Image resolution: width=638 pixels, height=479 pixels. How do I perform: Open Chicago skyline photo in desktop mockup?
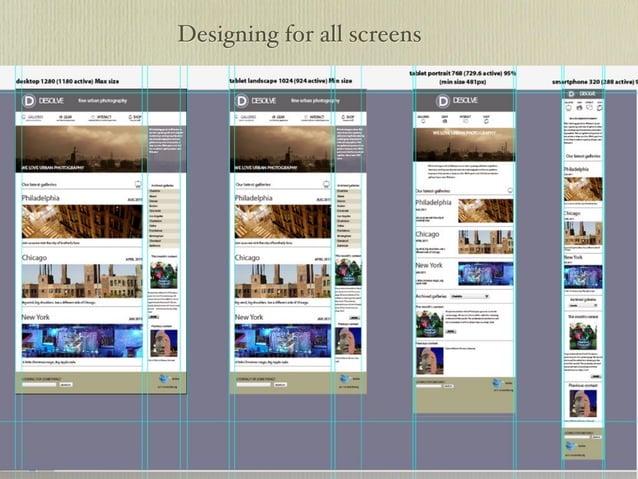pos(81,280)
